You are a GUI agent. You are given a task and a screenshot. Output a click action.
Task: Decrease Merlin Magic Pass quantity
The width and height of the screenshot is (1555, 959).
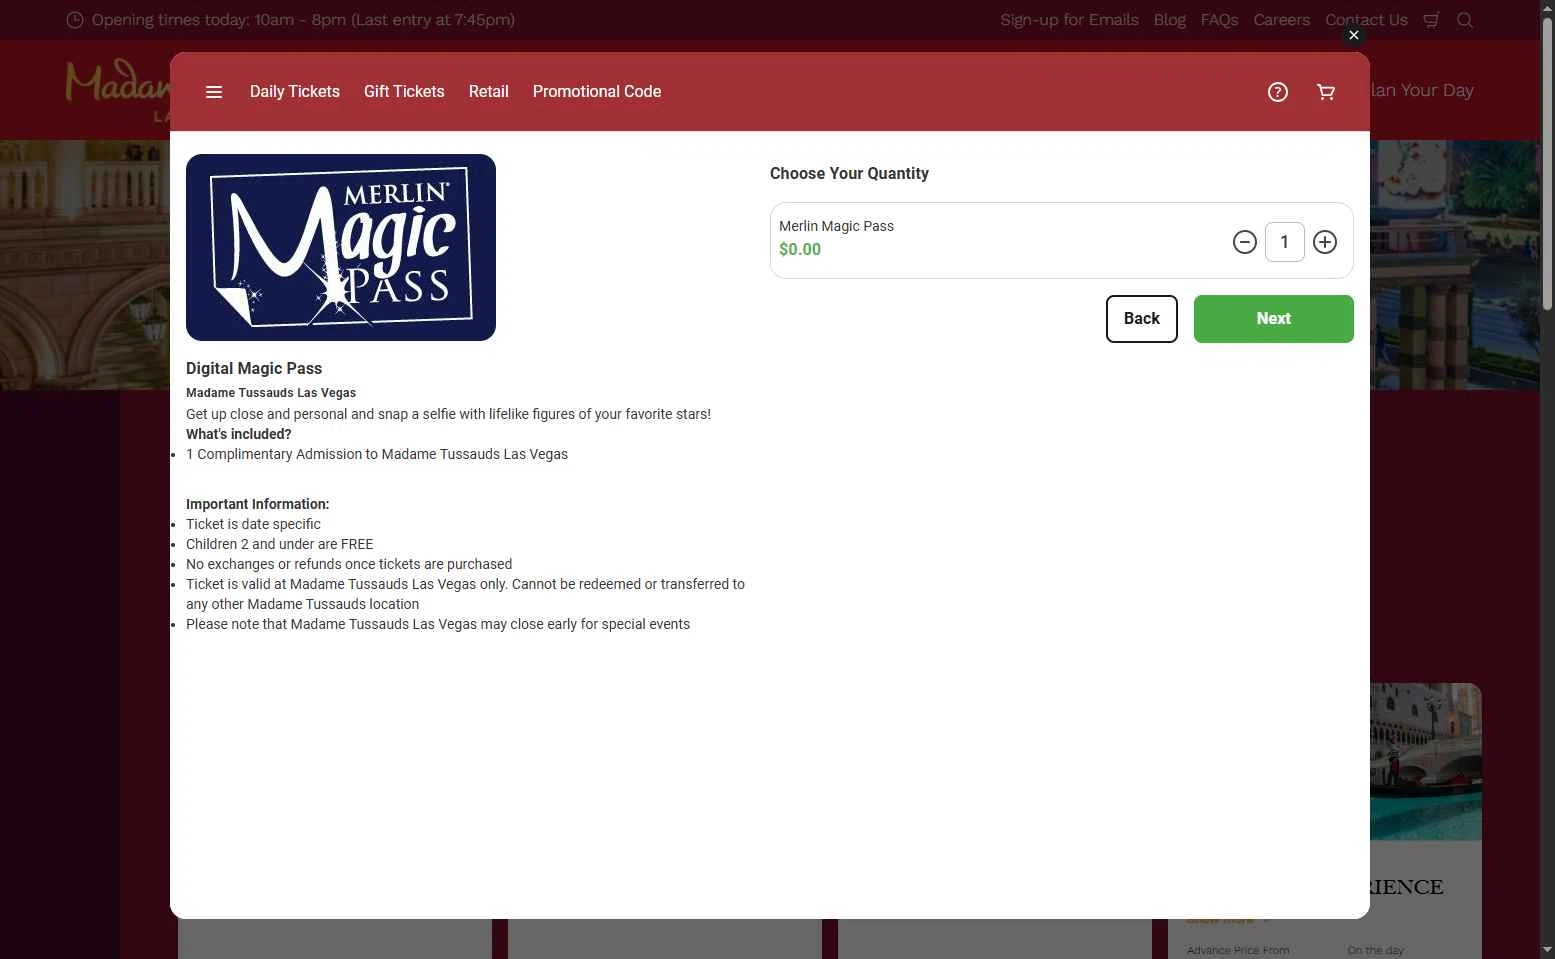coord(1245,242)
